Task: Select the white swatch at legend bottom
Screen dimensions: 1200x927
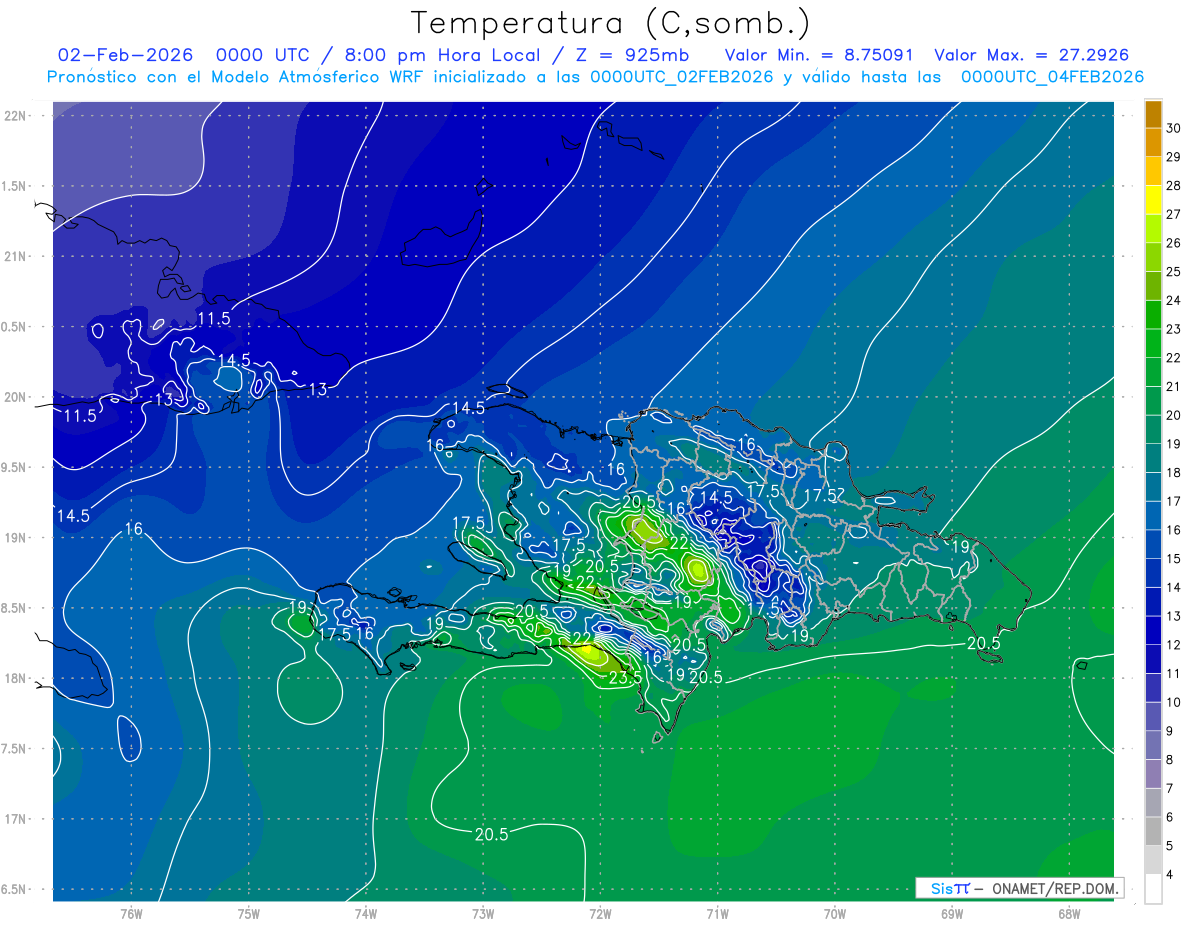Action: point(1153,888)
